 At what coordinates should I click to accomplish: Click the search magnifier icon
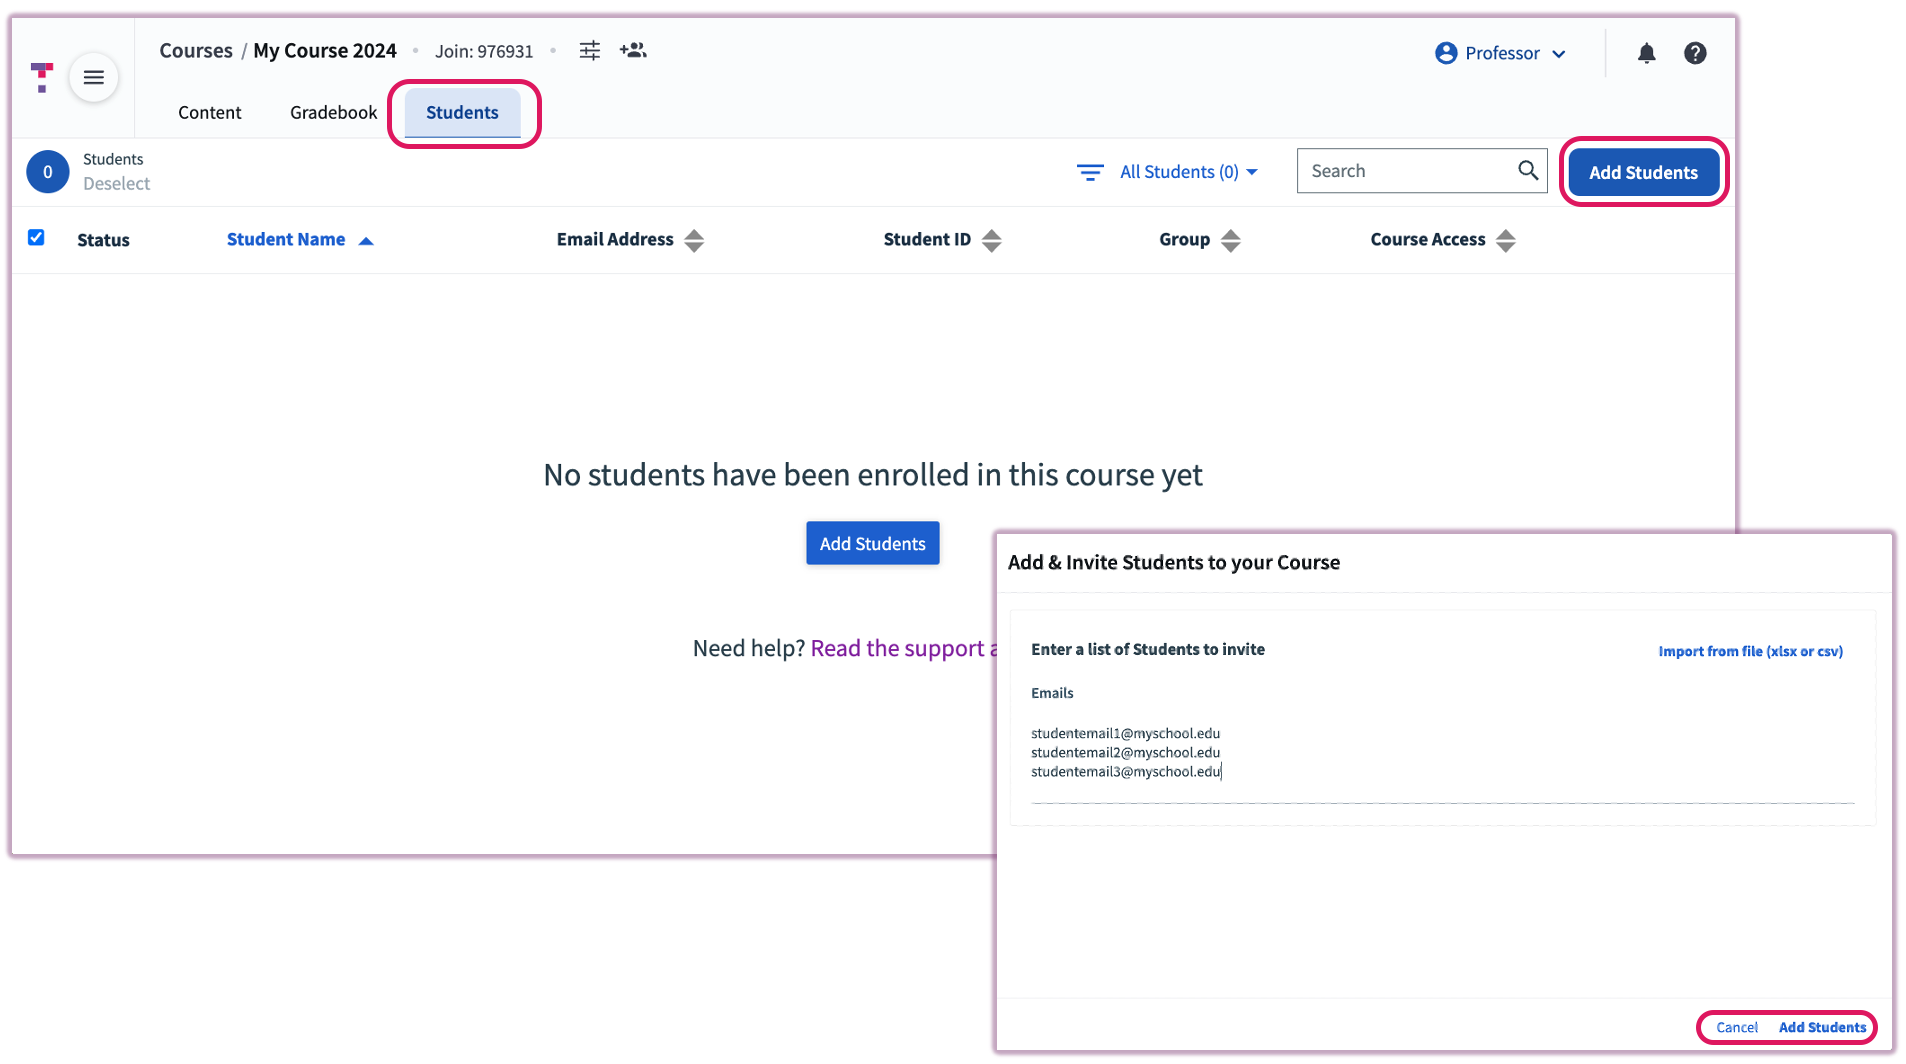click(1527, 170)
